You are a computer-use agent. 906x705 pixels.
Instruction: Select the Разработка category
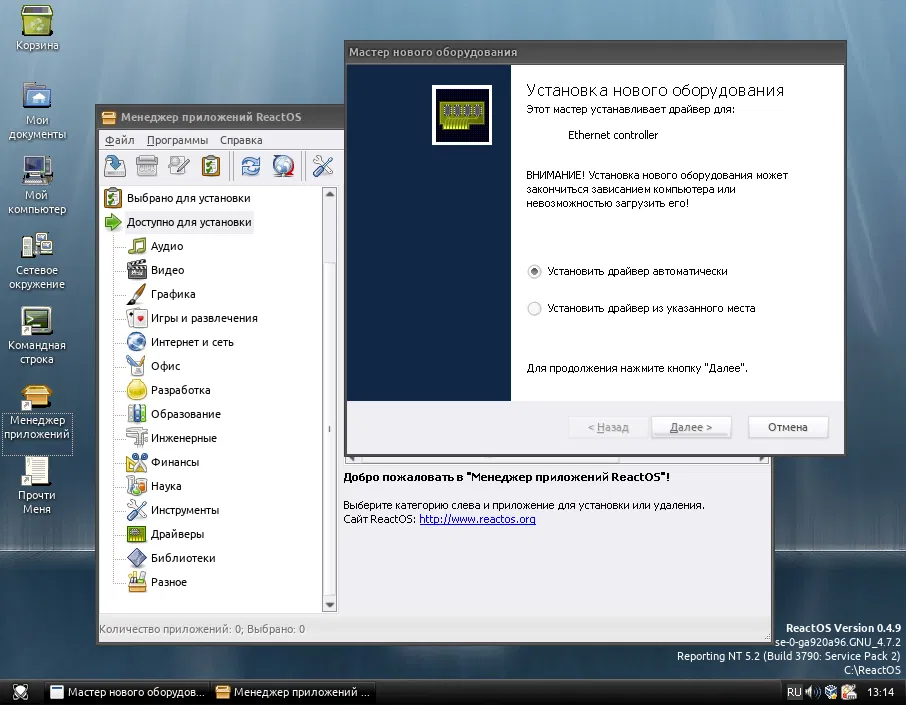coord(180,390)
